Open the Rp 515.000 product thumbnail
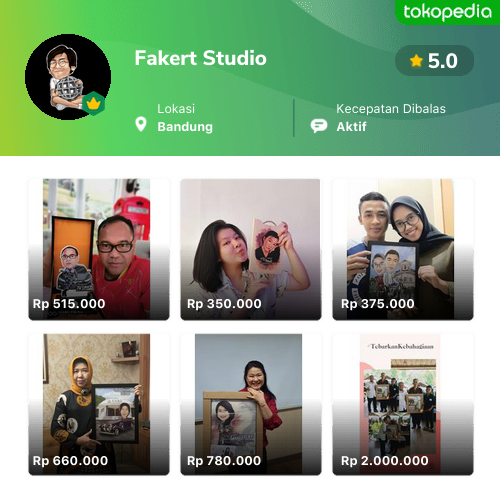 coord(99,249)
